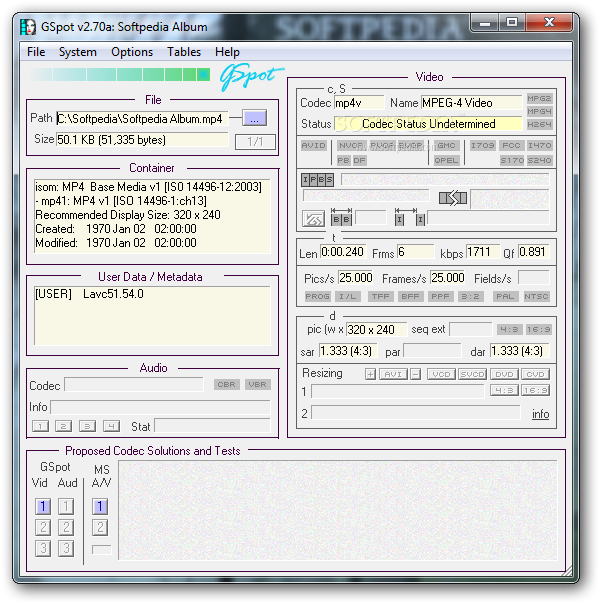Click the GSpot application icon in title bar

[x=28, y=27]
